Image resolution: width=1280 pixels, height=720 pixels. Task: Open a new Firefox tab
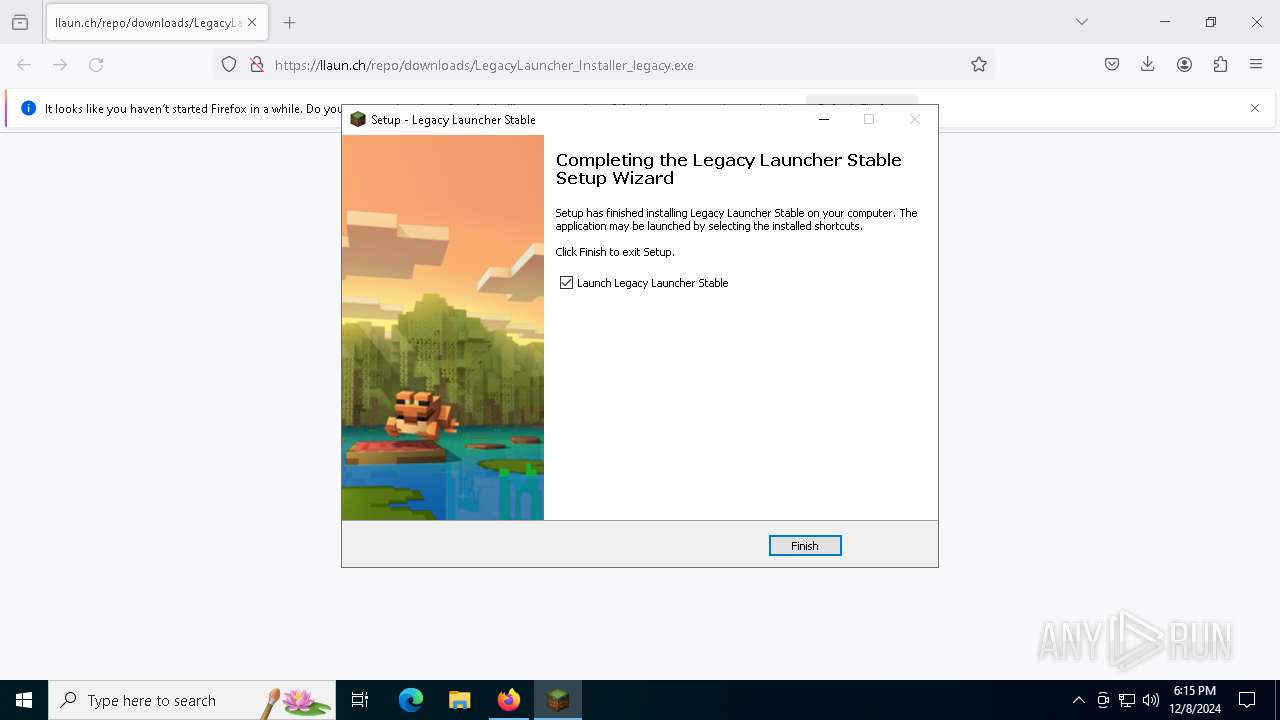coord(290,22)
